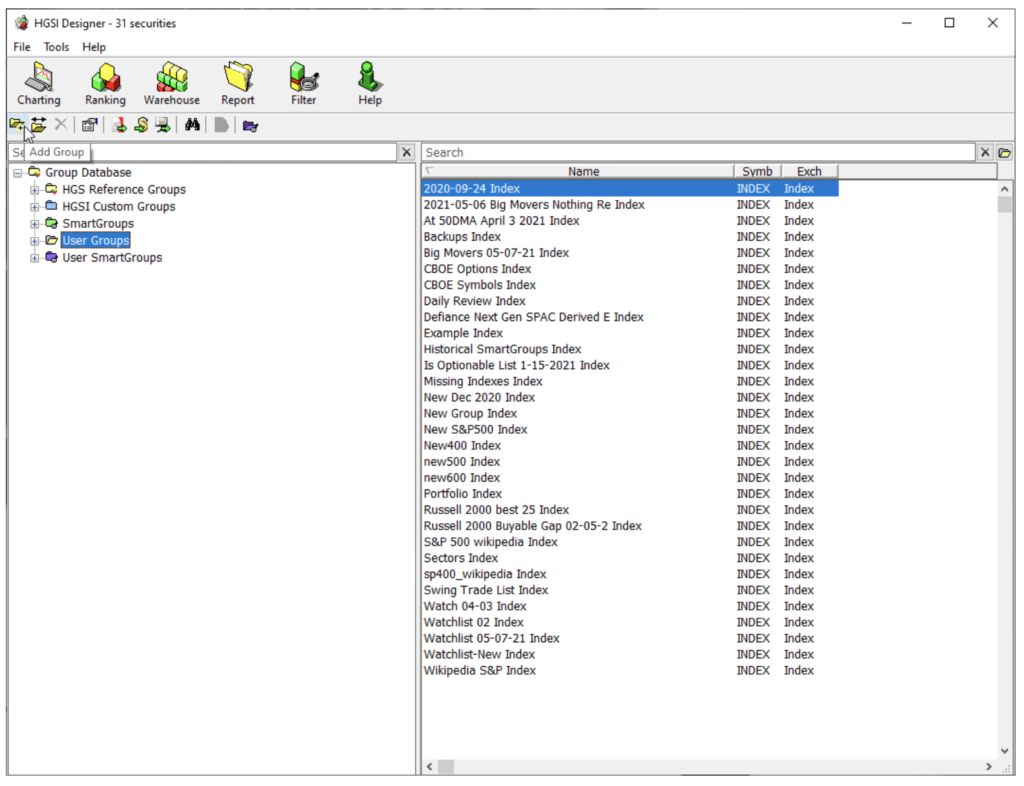Open the Filter module

(x=304, y=83)
